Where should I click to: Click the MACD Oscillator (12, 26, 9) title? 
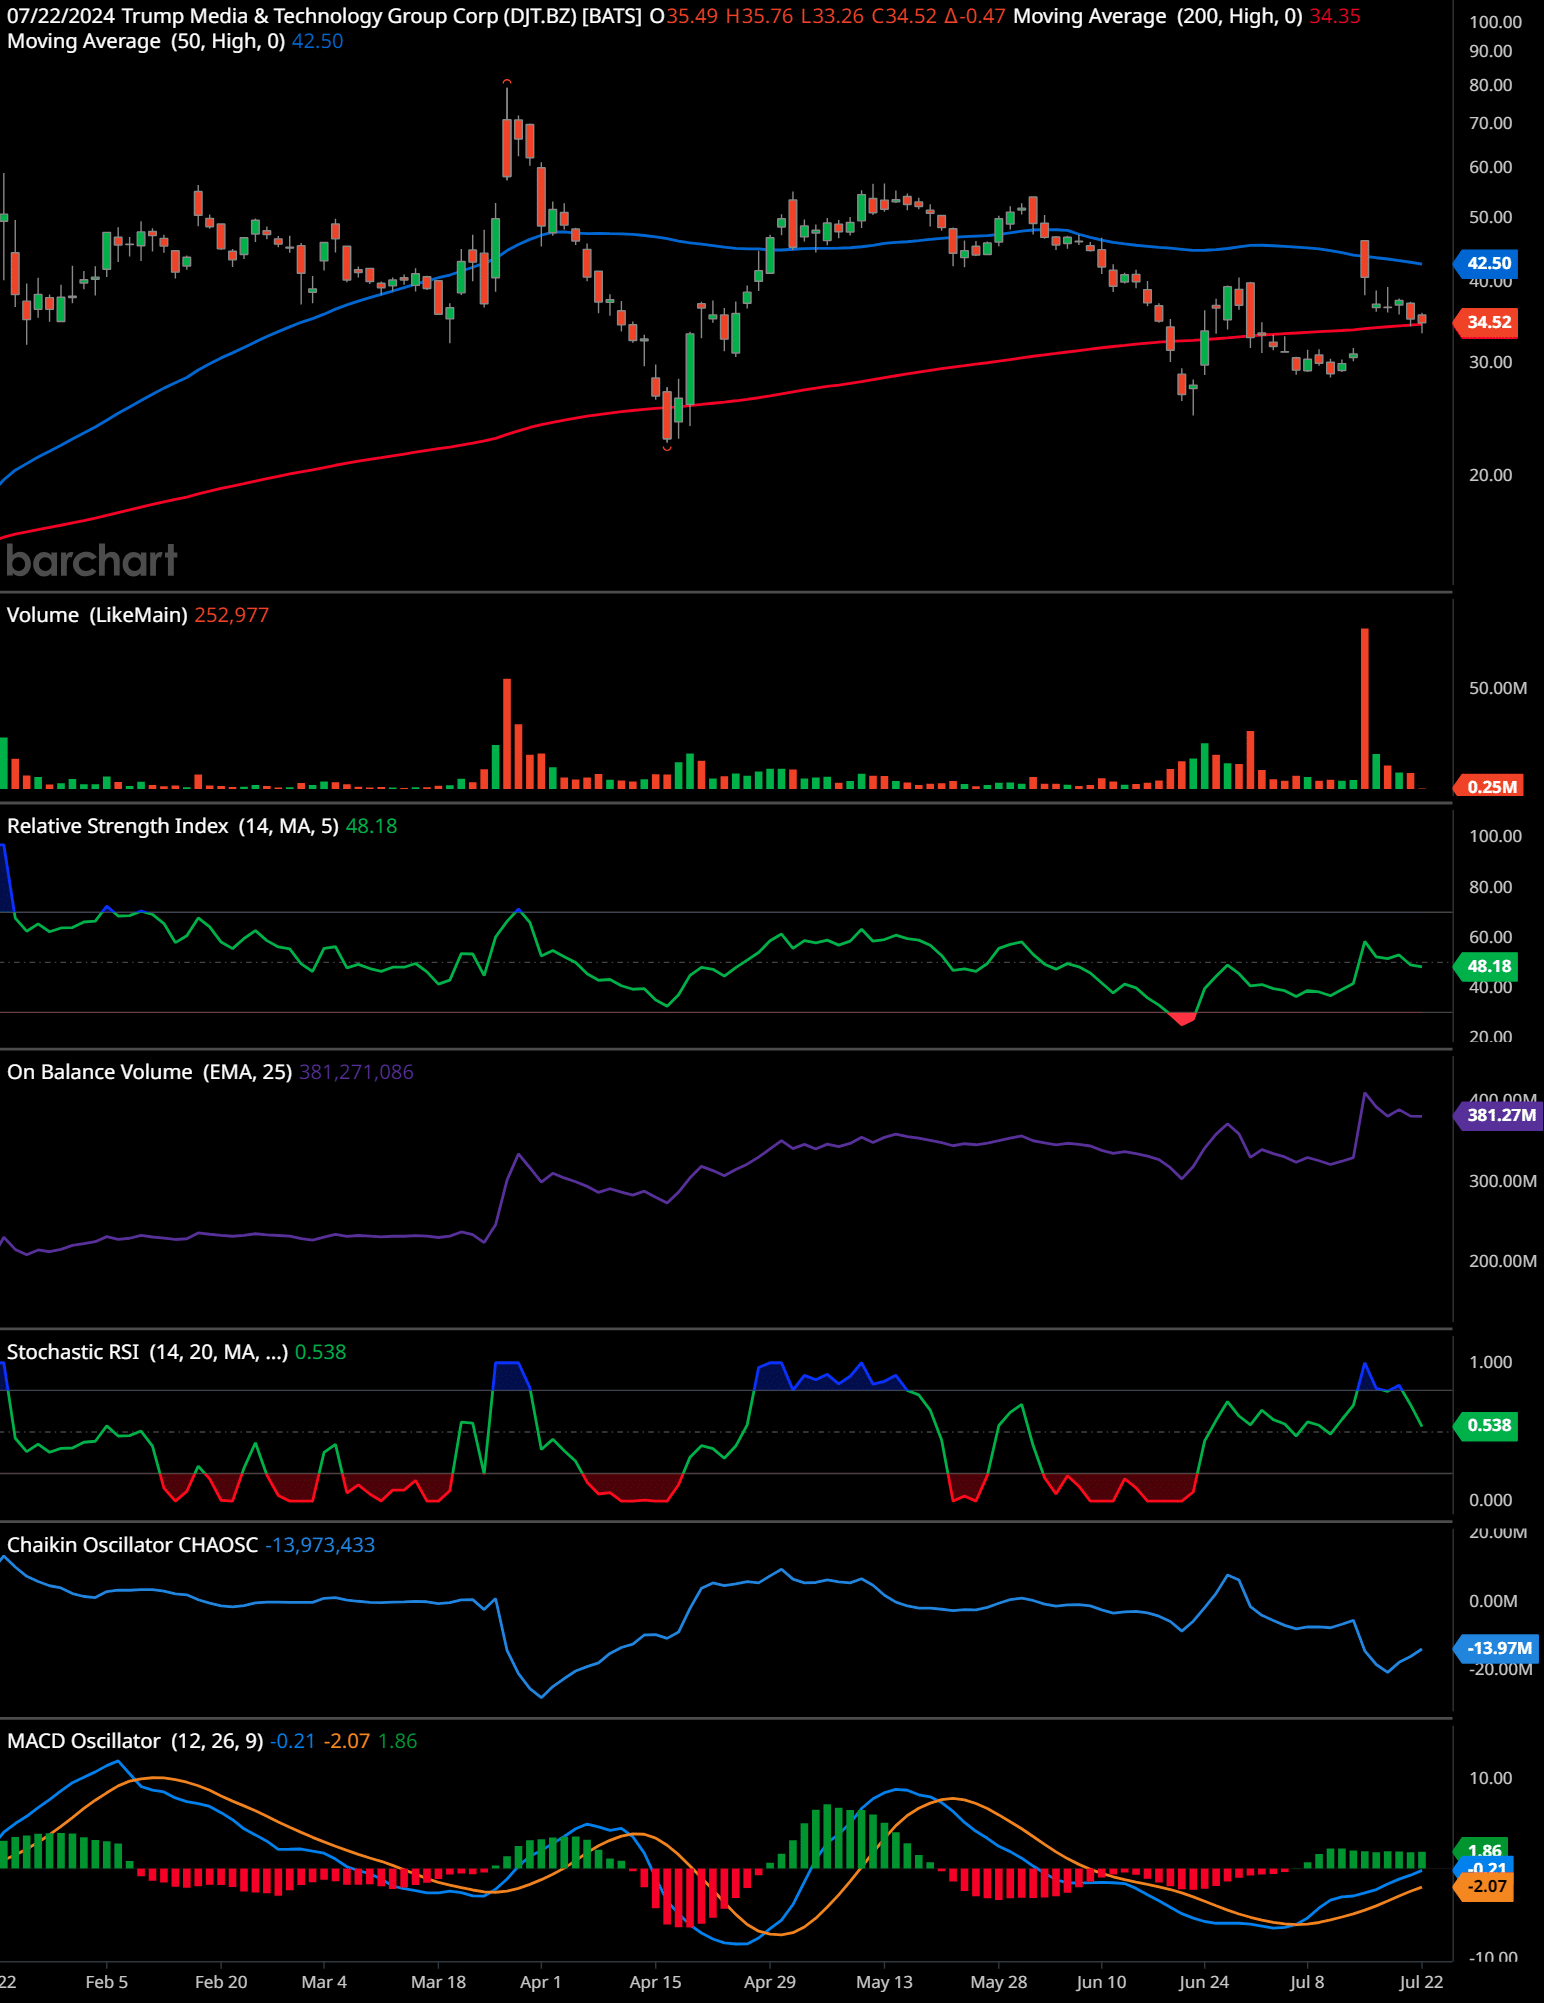coord(135,1741)
